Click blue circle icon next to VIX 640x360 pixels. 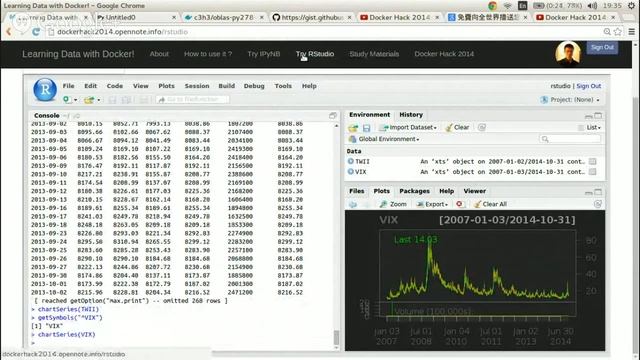click(x=351, y=172)
